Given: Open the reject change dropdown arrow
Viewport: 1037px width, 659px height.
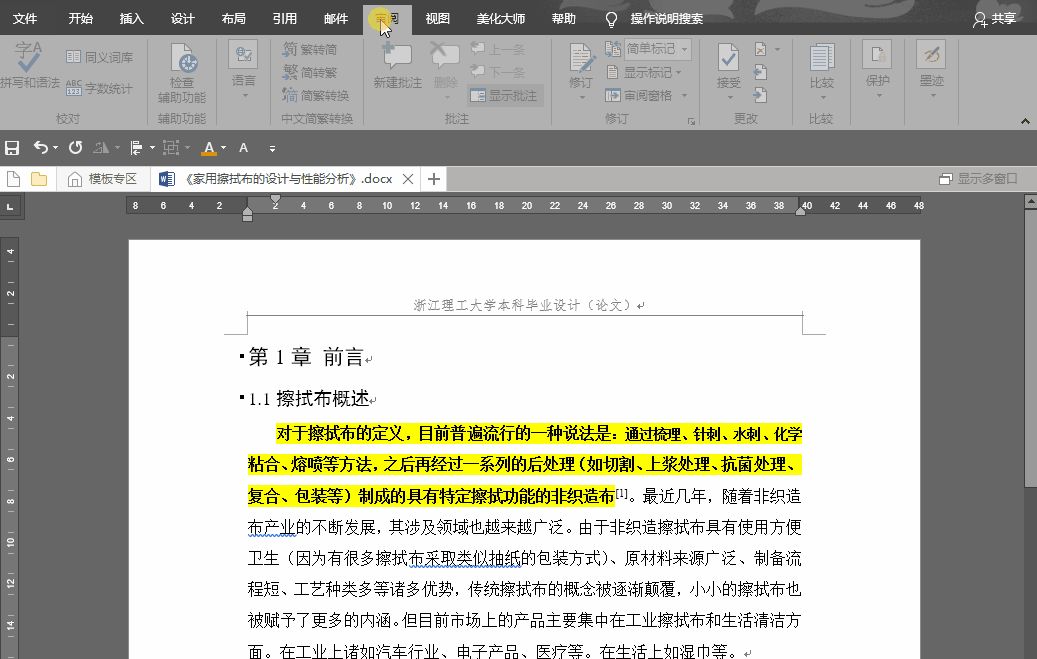Looking at the screenshot, I should click(x=777, y=49).
